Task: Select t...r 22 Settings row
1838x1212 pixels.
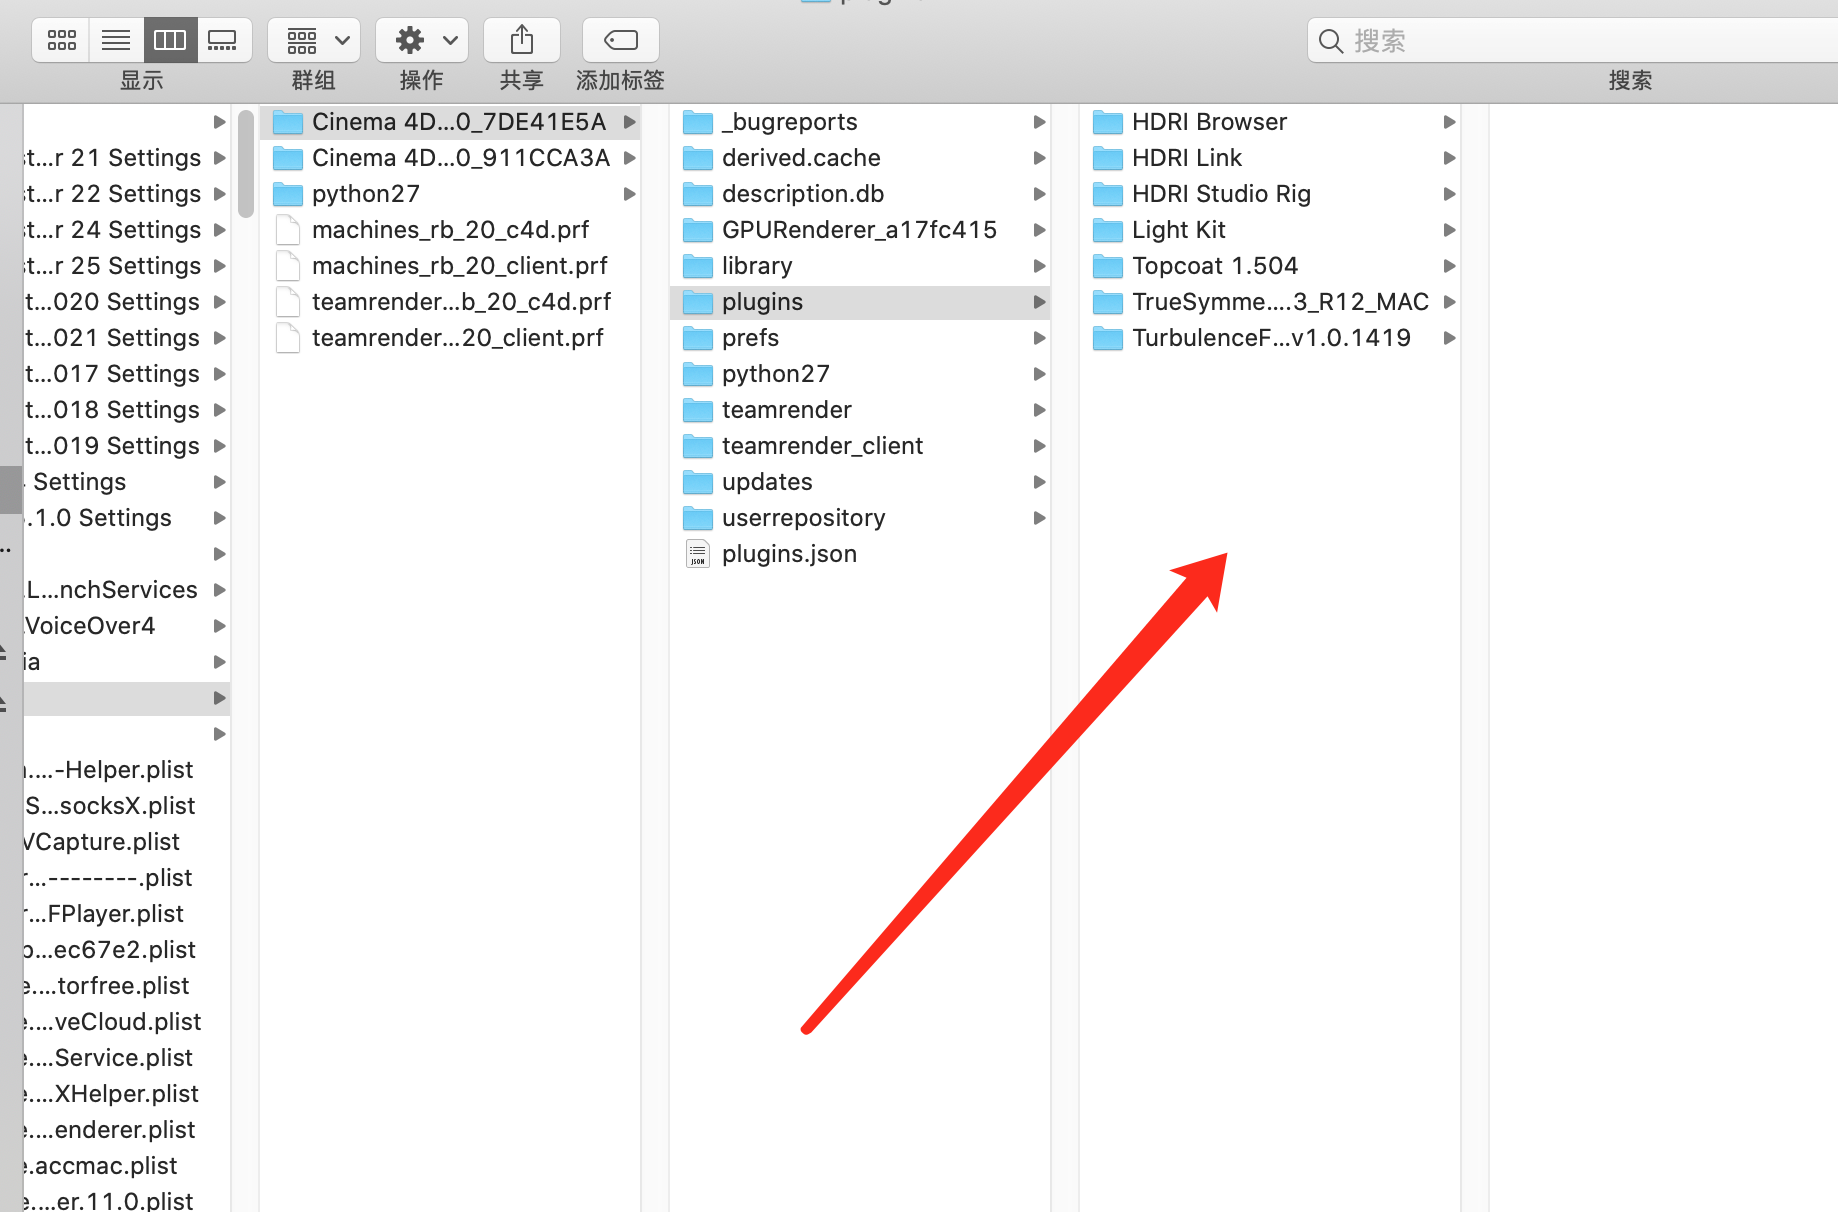Action: tap(127, 194)
